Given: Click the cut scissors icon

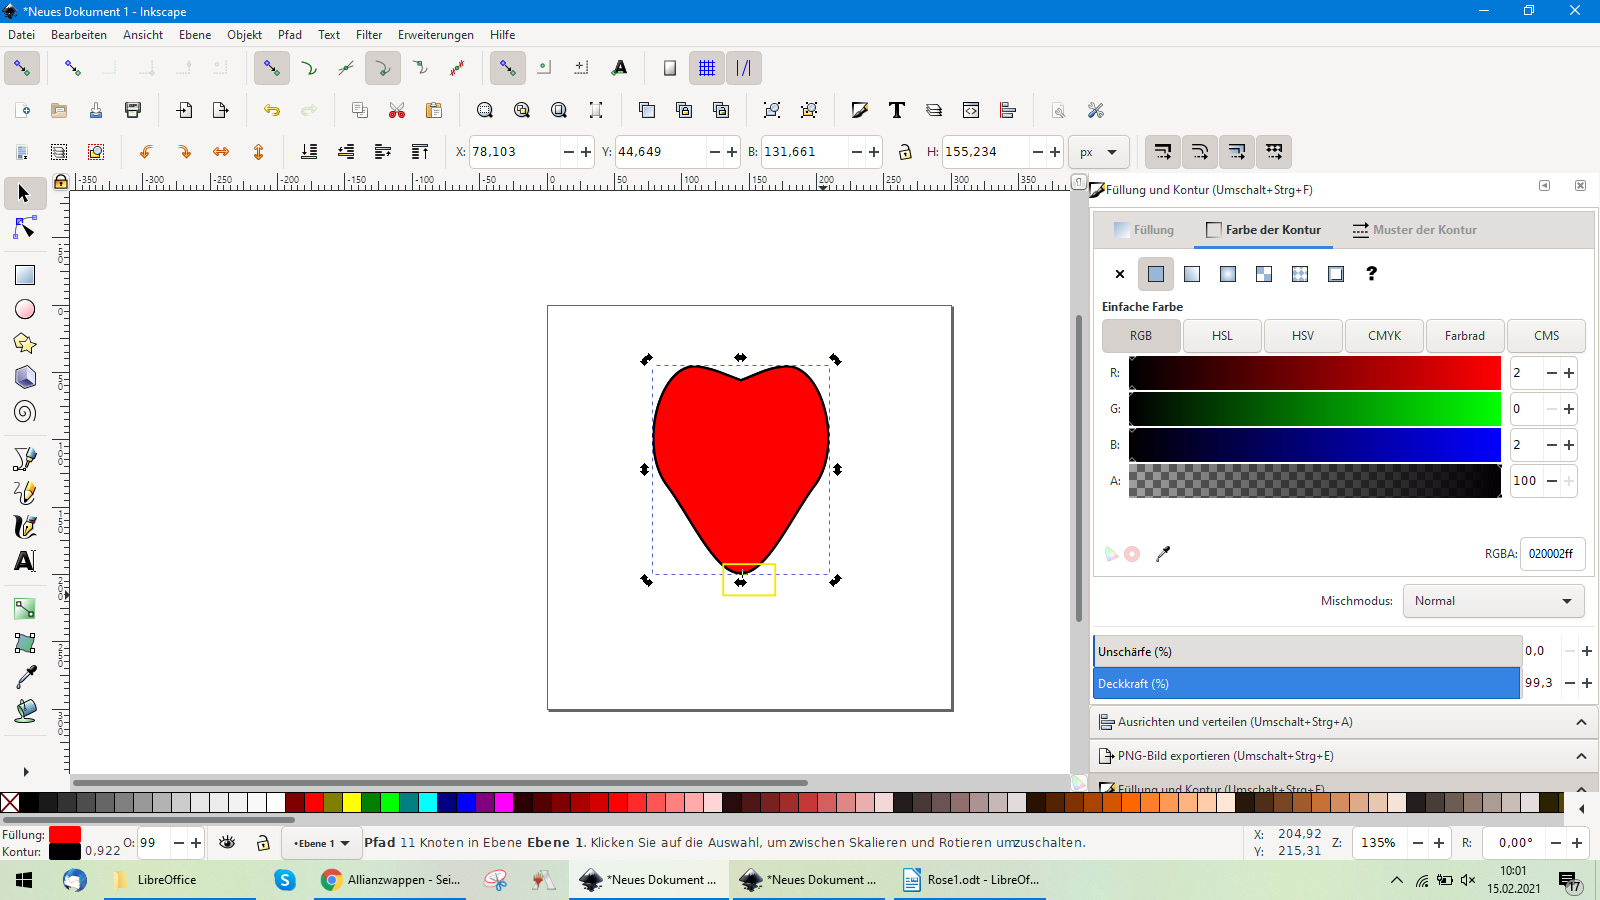Looking at the screenshot, I should 397,110.
